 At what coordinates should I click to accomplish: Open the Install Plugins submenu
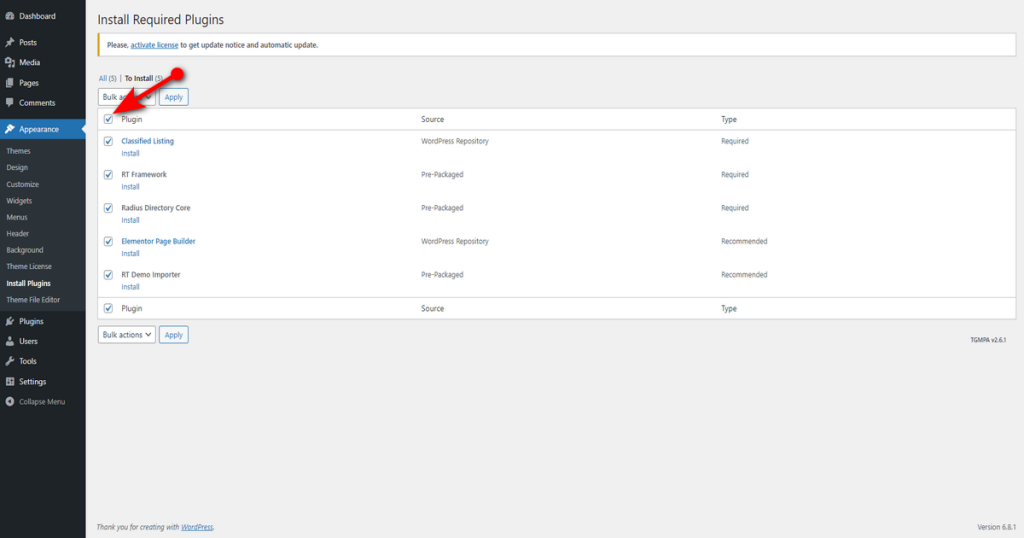coord(28,283)
